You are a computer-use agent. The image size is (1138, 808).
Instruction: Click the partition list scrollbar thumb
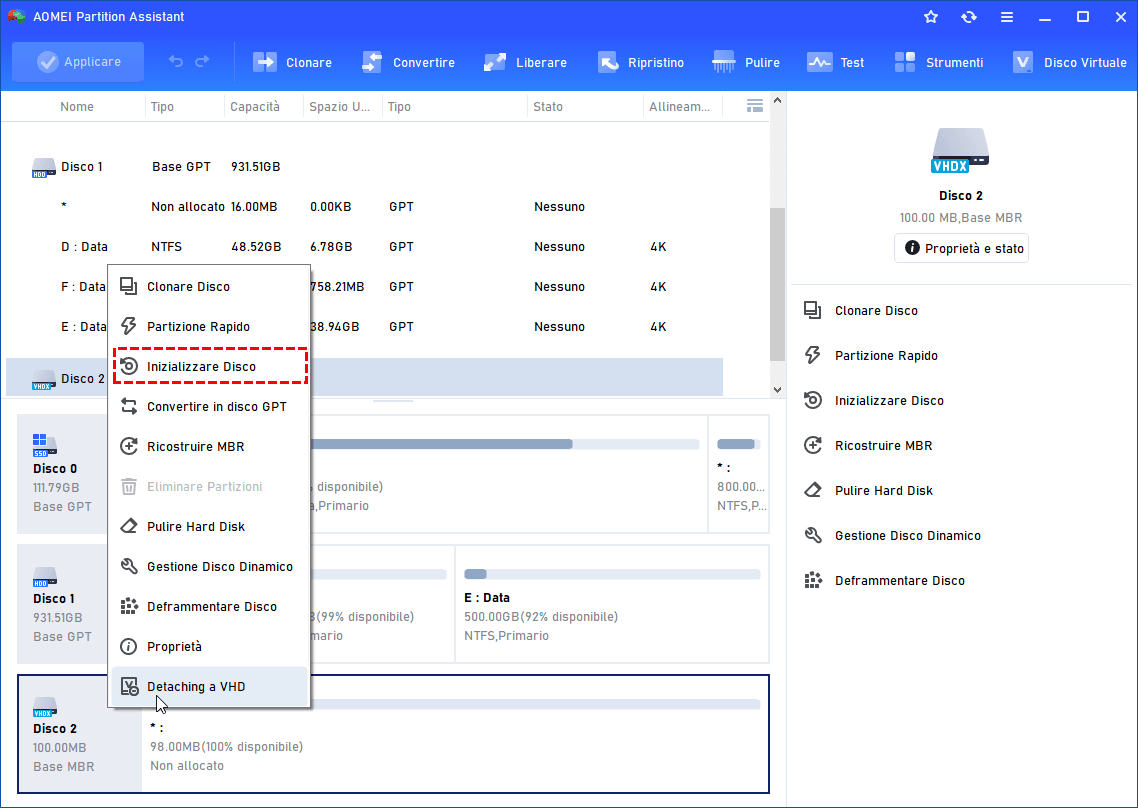tap(777, 285)
